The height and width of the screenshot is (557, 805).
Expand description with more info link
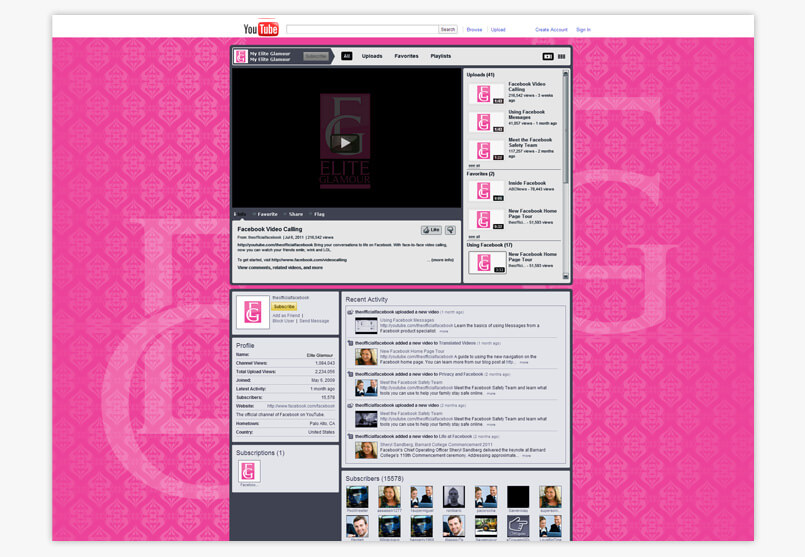tap(442, 260)
